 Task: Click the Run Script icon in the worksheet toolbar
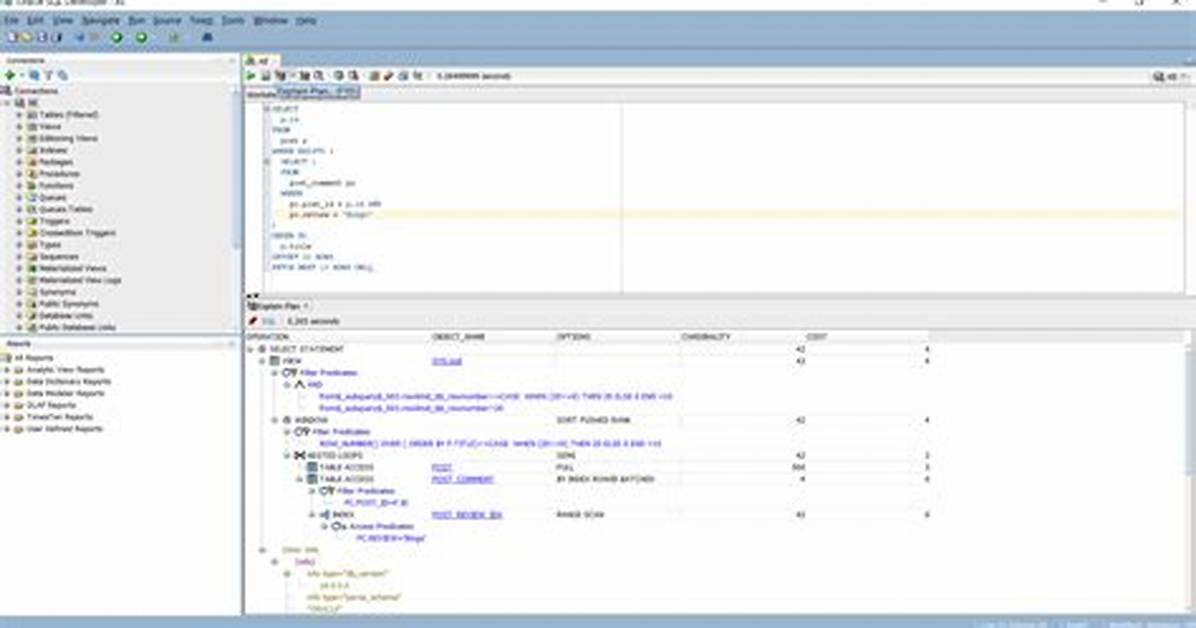(265, 76)
